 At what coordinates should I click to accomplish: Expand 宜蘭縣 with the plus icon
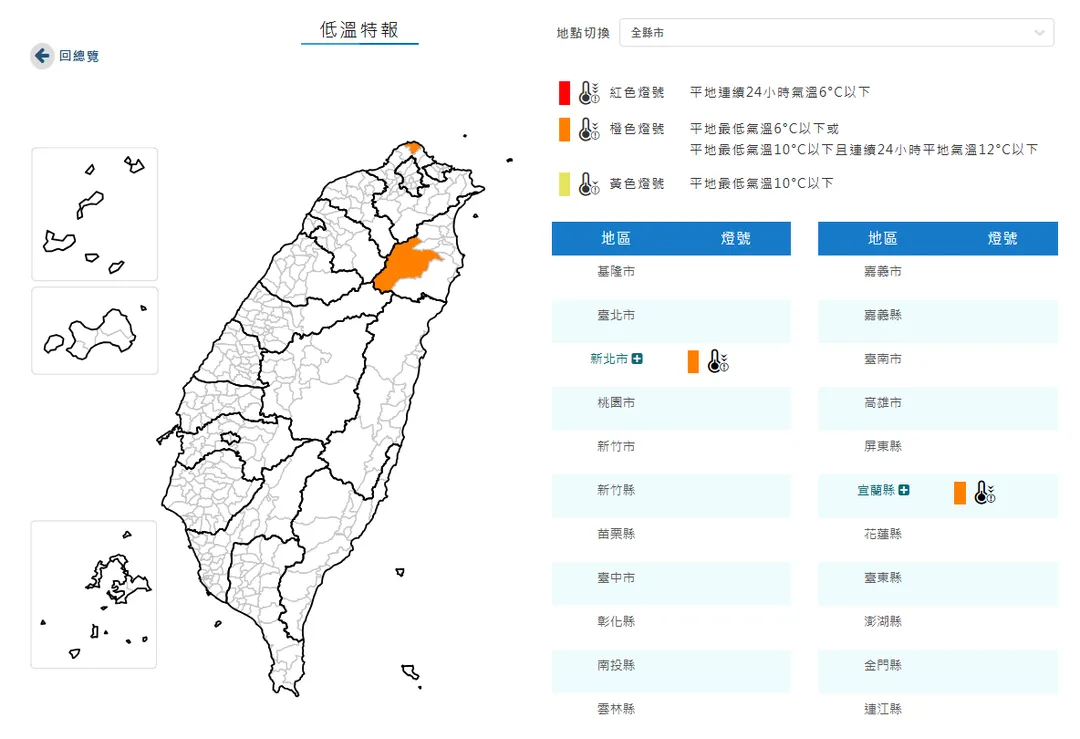tap(904, 490)
